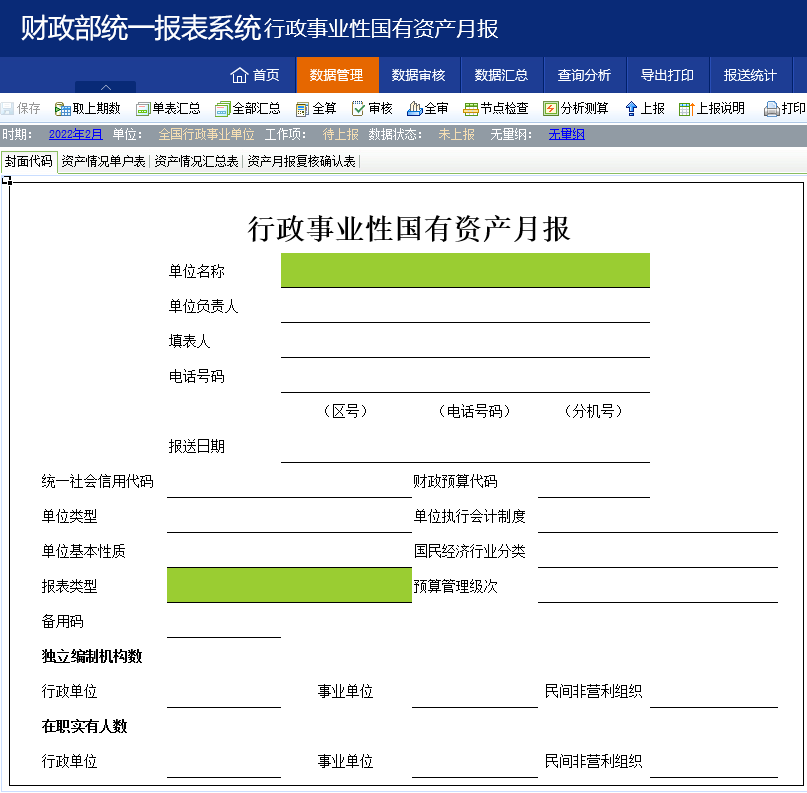
Task: Click the 统一社会信用代码 input field
Action: click(289, 481)
